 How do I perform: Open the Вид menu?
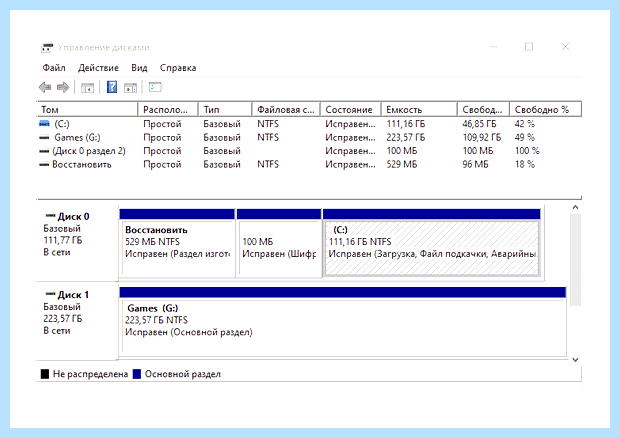coord(139,68)
